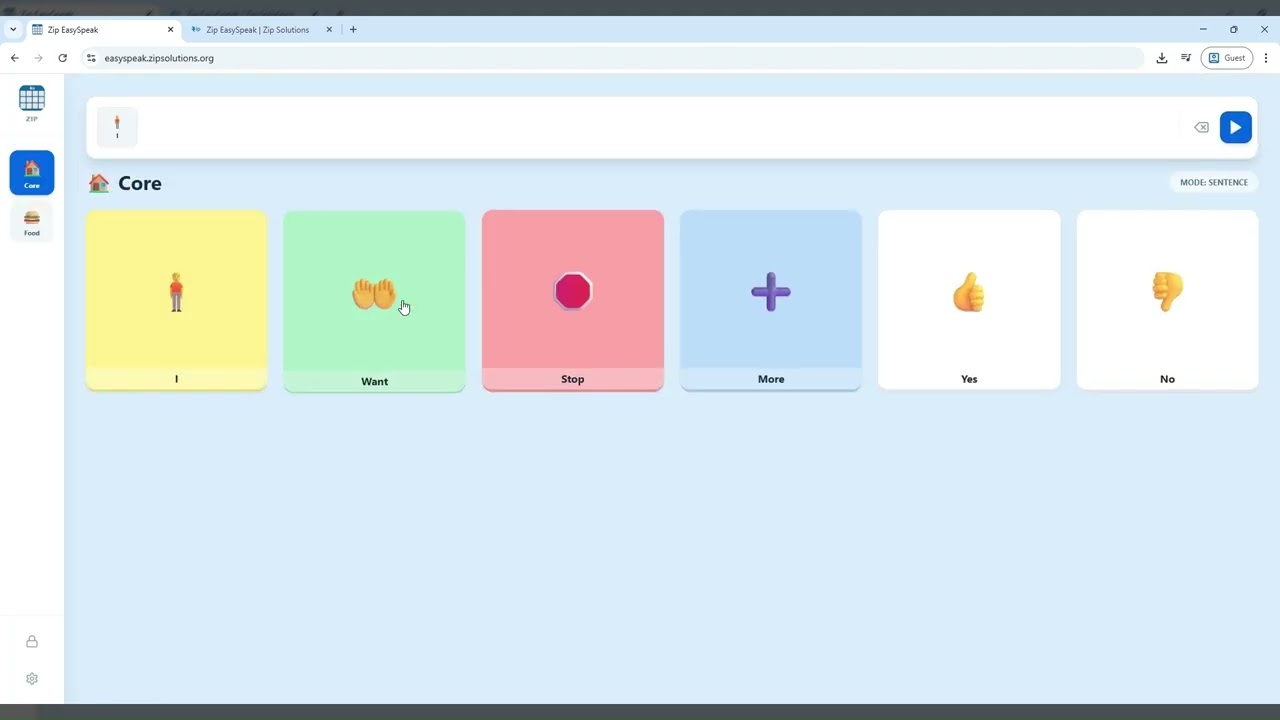View site information icon in address bar
Screen dimensions: 1280x720
click(91, 58)
